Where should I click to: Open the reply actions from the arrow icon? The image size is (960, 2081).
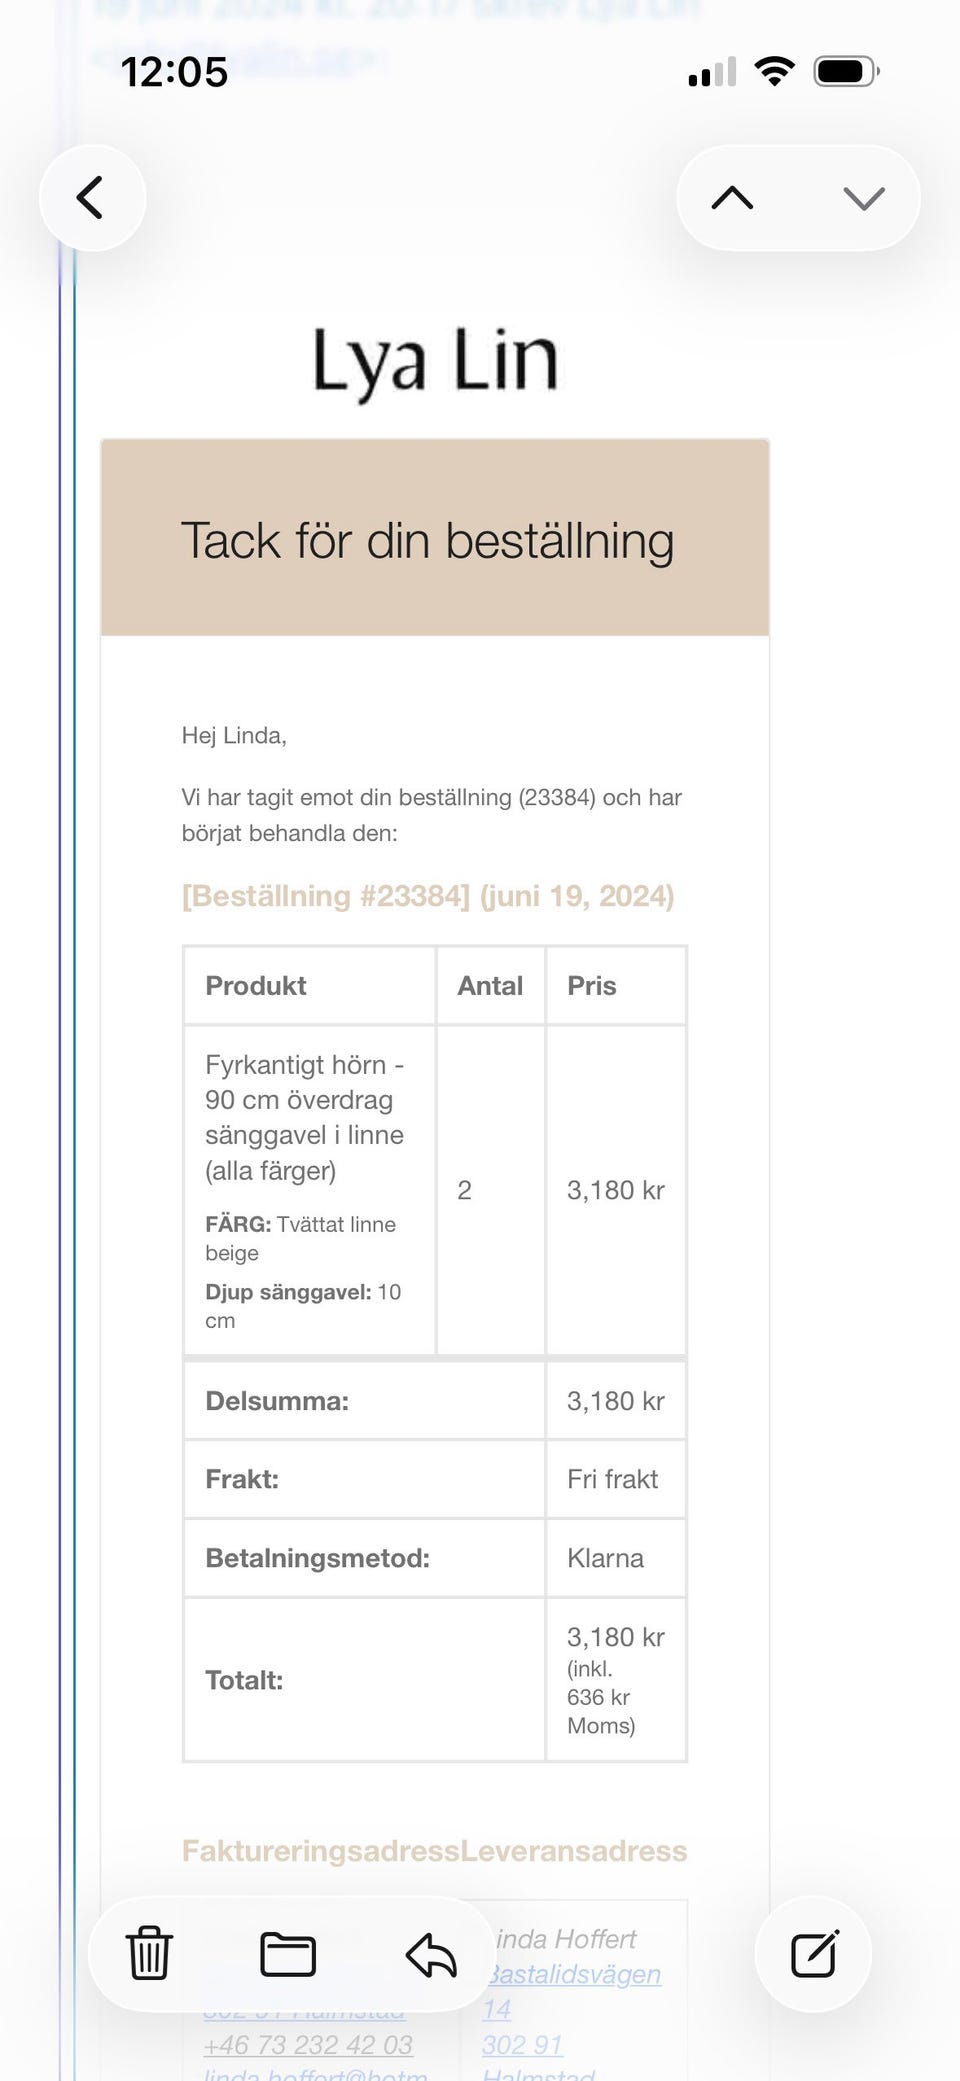(430, 1952)
